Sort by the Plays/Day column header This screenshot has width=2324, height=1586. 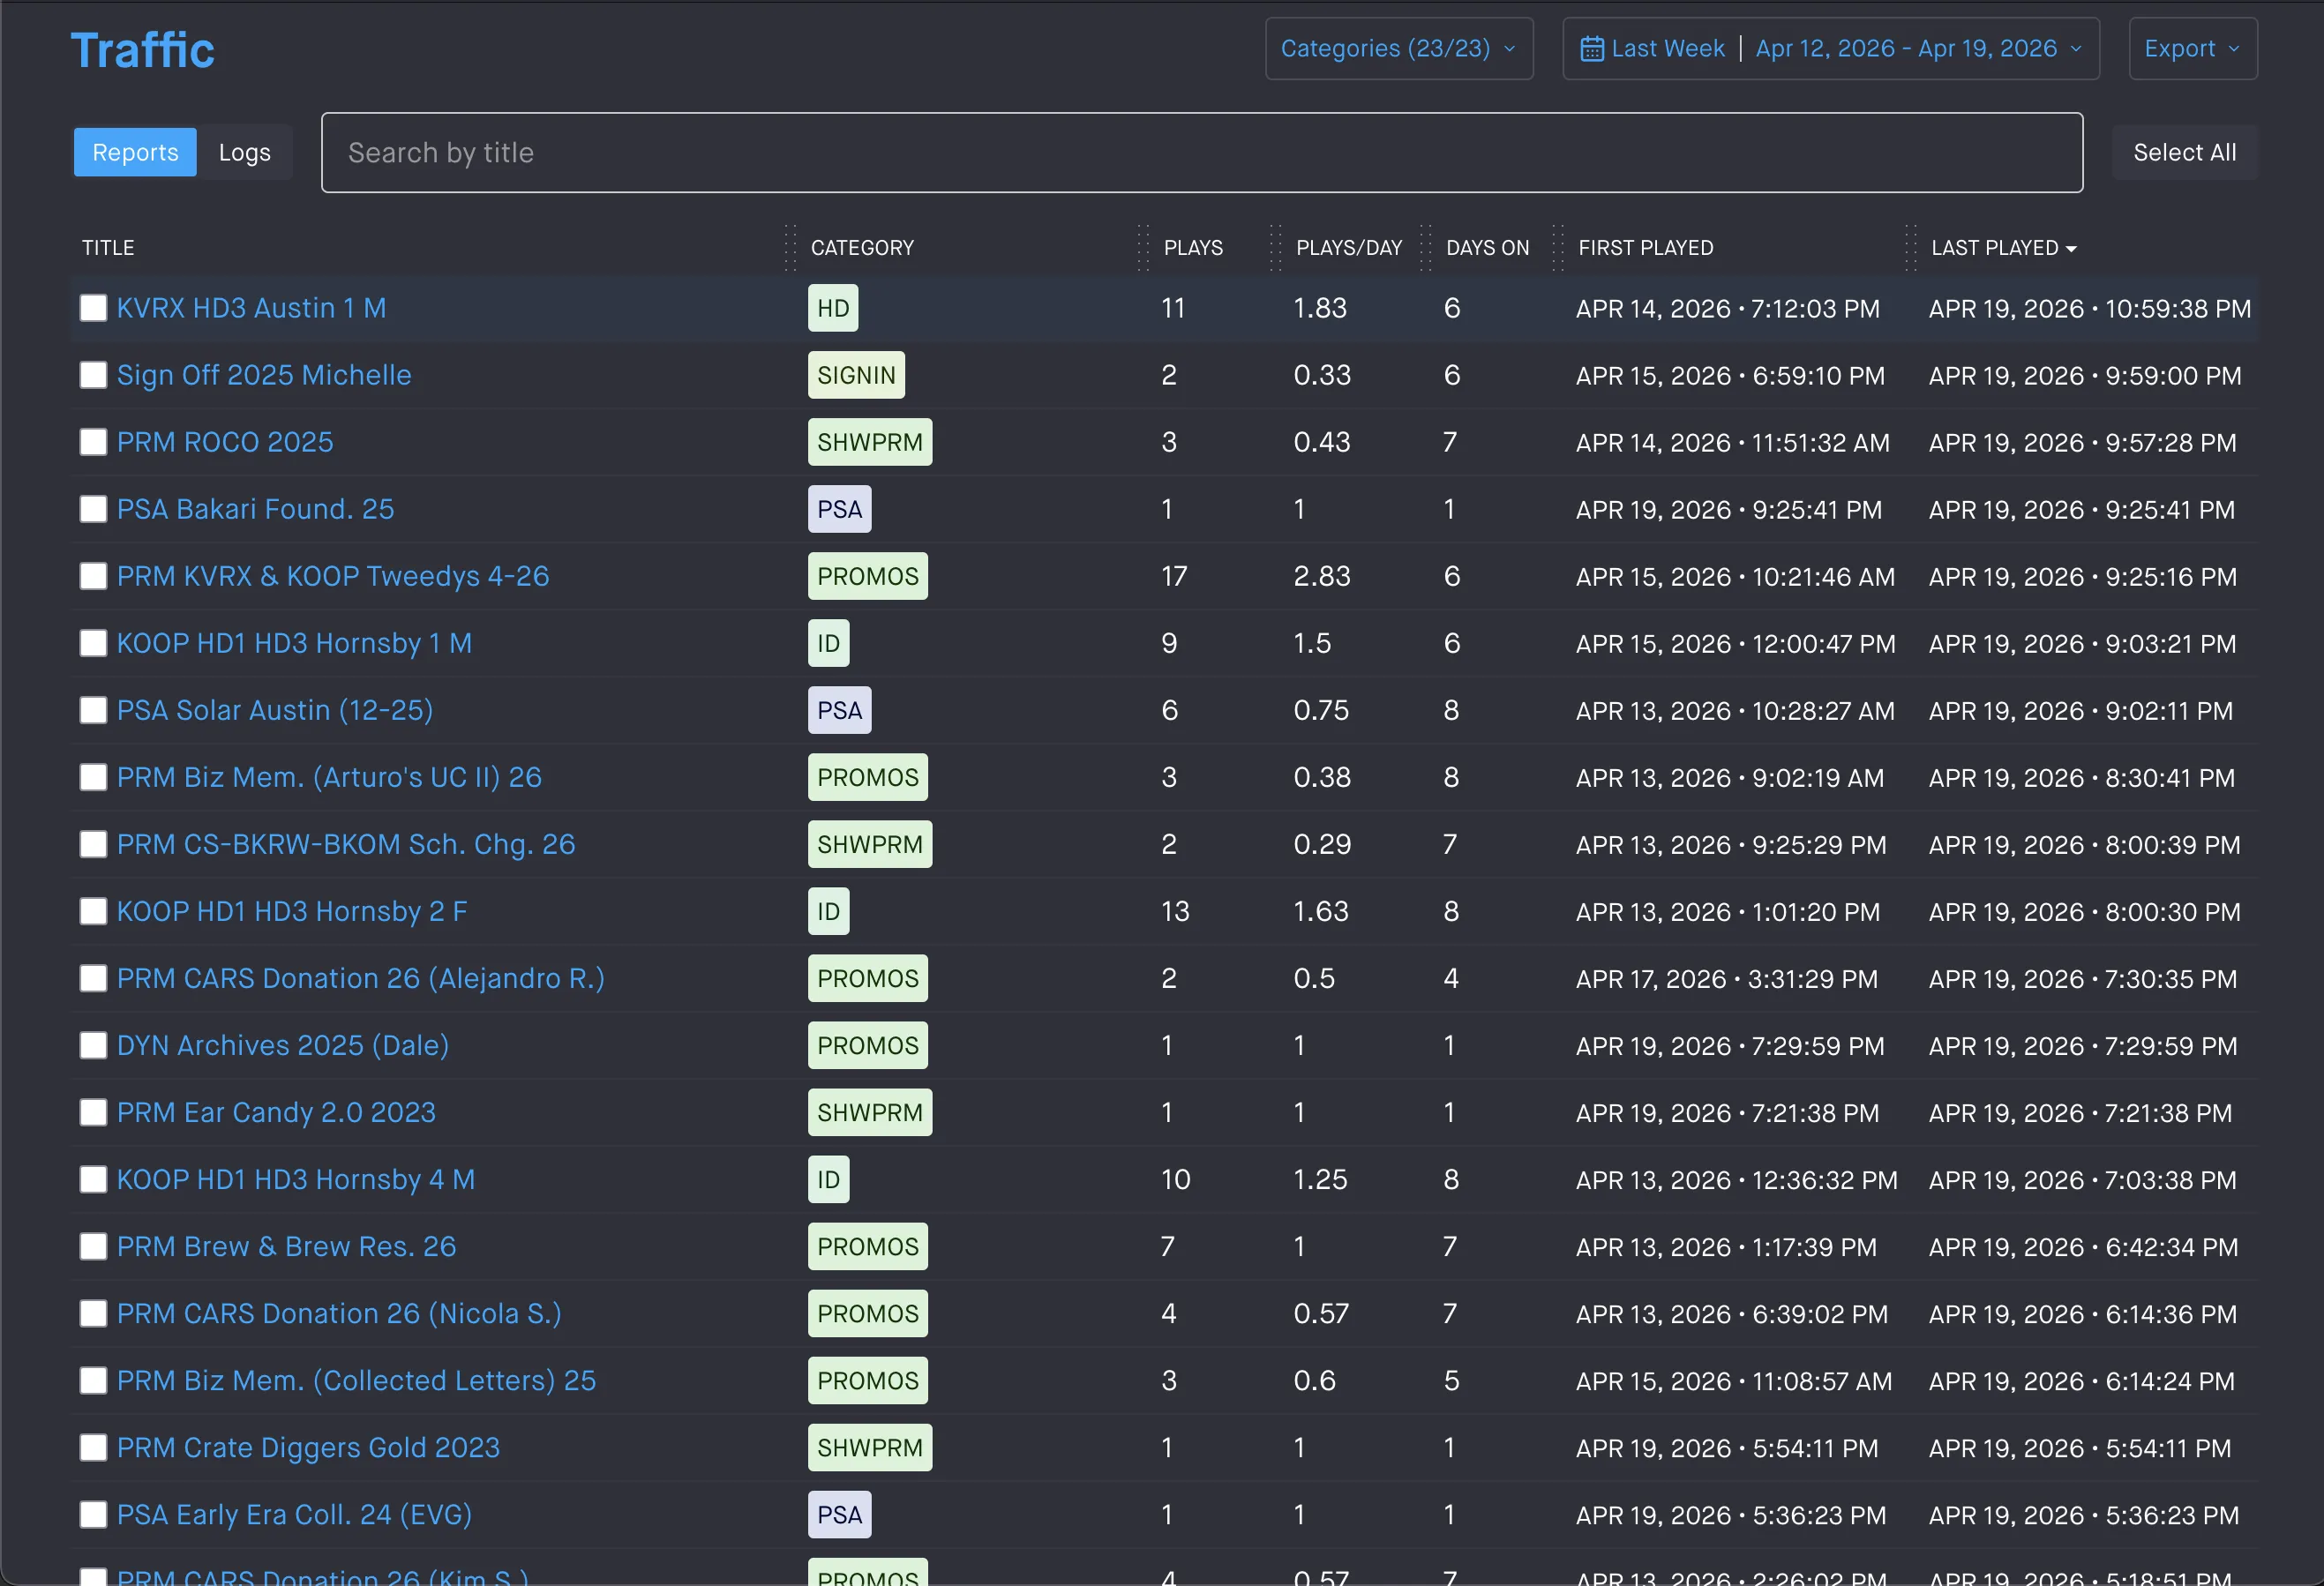[x=1349, y=248]
